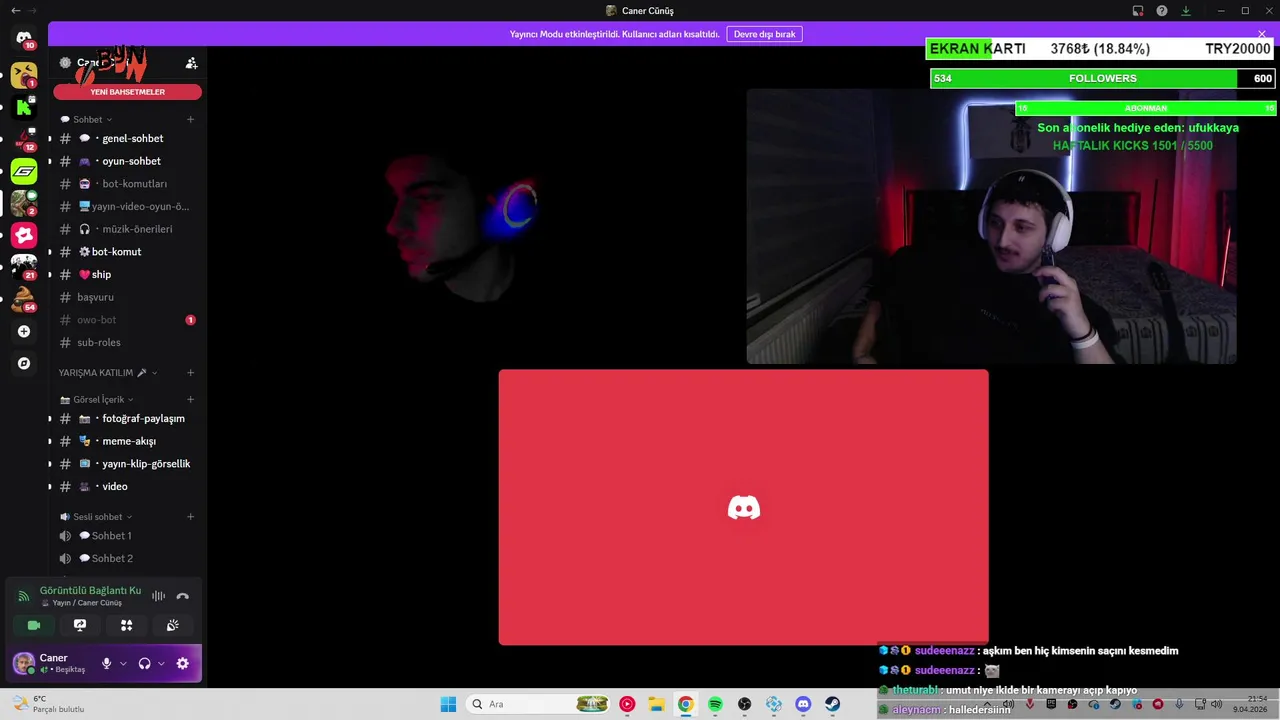Image resolution: width=1280 pixels, height=720 pixels.
Task: Open the pink star logo server
Action: [x=24, y=235]
